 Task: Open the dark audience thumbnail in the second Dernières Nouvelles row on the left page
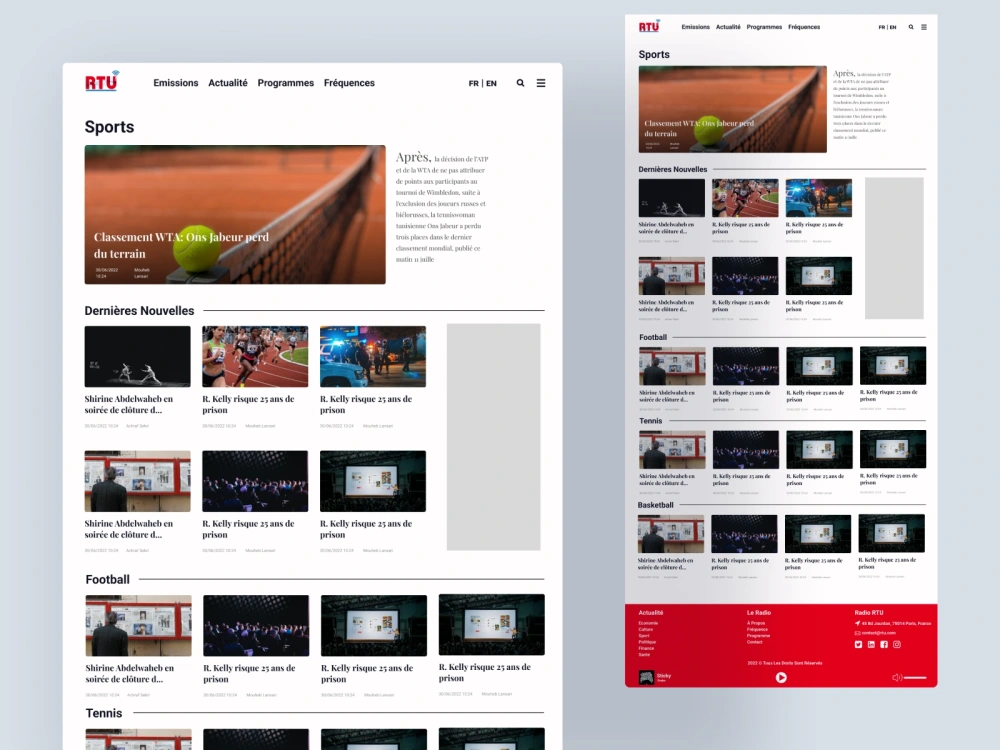tap(255, 481)
